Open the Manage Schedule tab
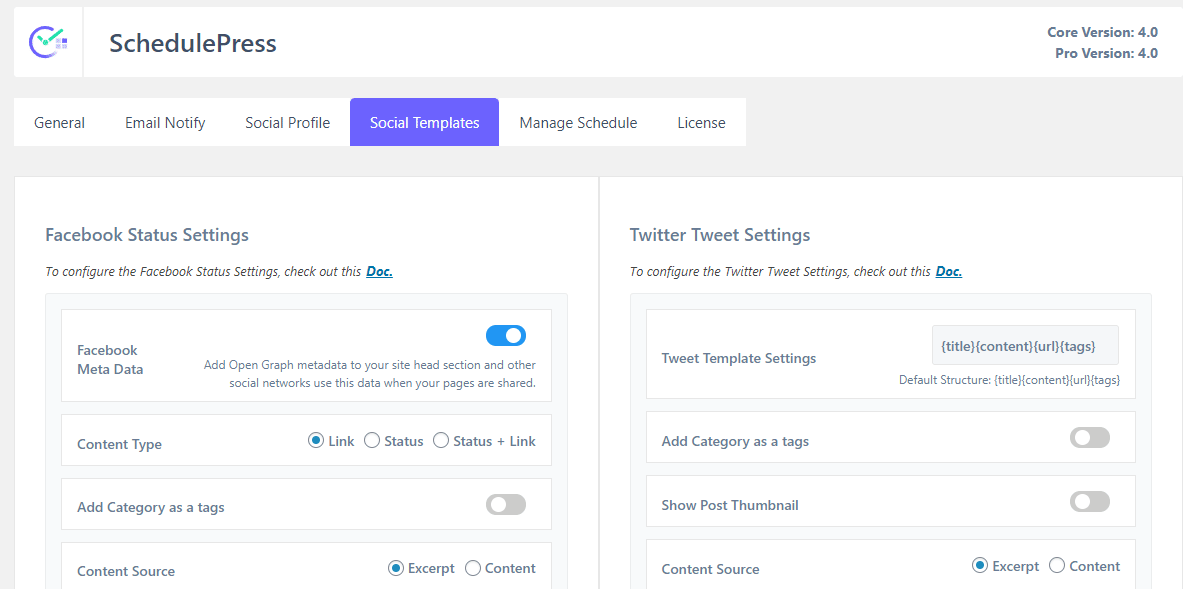The width and height of the screenshot is (1183, 589). click(x=578, y=122)
